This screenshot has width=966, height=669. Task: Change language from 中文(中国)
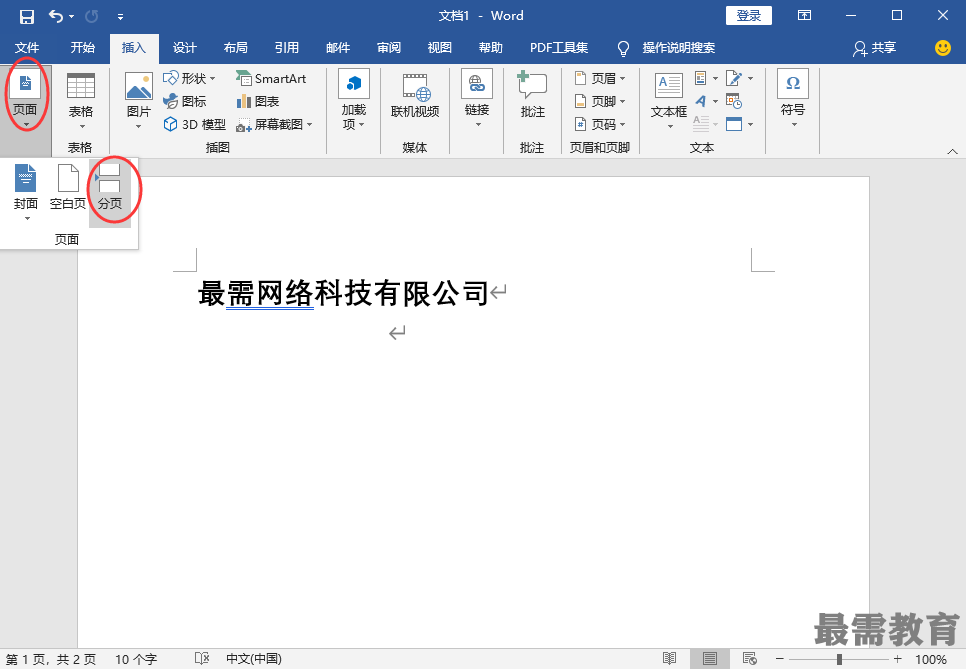click(254, 659)
